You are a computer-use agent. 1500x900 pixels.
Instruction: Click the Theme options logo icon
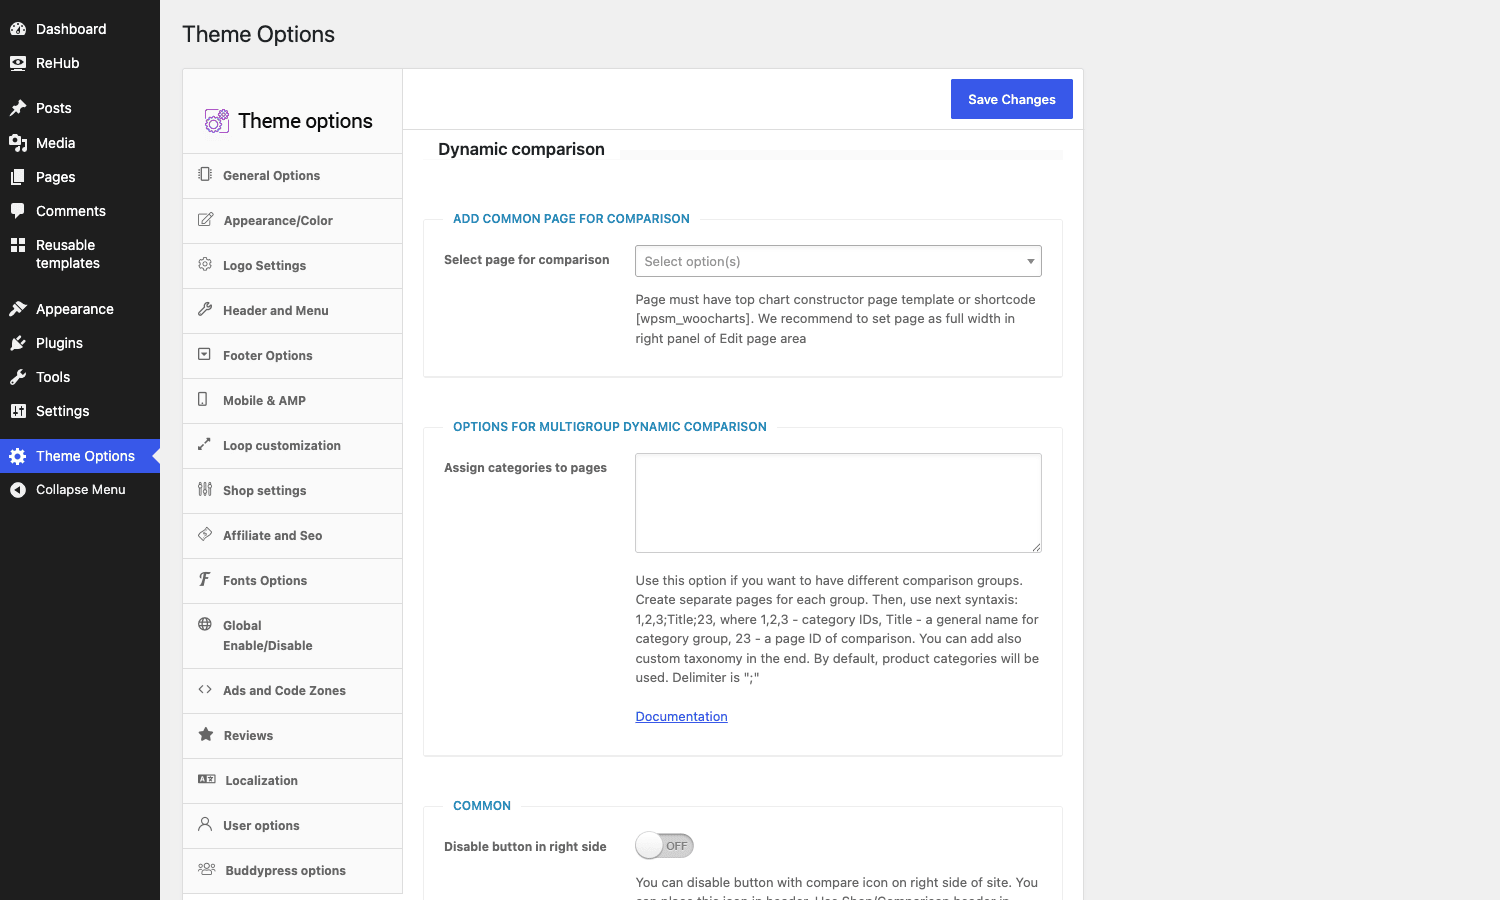click(x=217, y=121)
